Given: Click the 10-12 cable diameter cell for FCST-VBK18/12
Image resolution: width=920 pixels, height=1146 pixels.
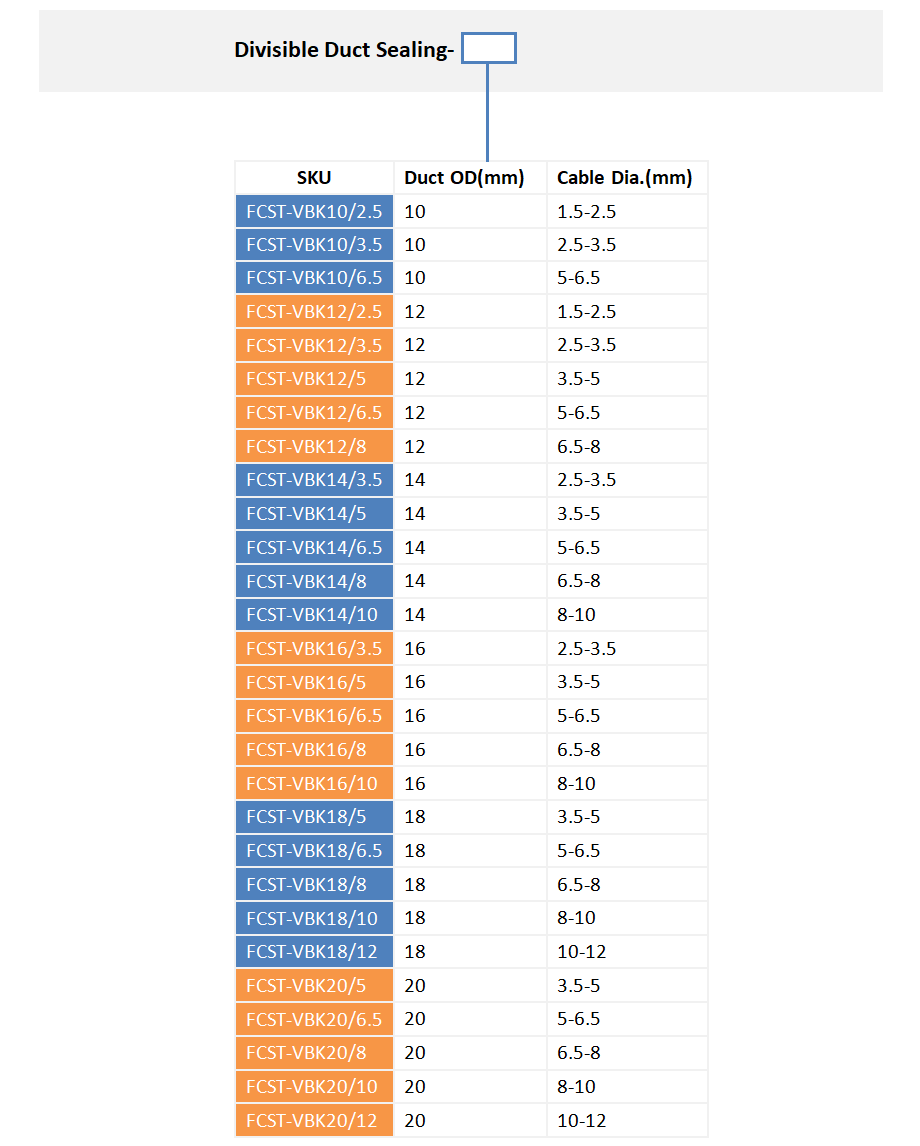Looking at the screenshot, I should tap(627, 951).
